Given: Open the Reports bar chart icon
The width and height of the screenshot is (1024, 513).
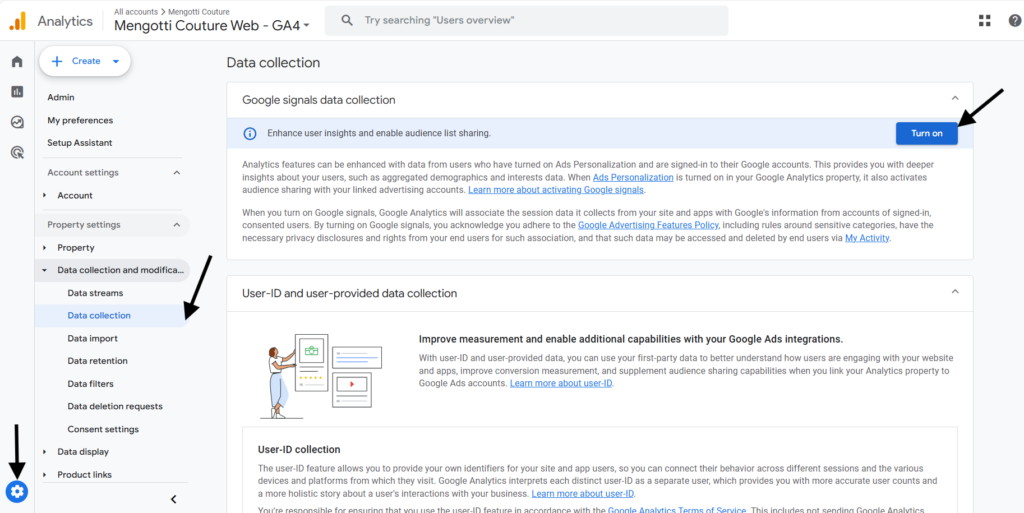Looking at the screenshot, I should [x=17, y=91].
